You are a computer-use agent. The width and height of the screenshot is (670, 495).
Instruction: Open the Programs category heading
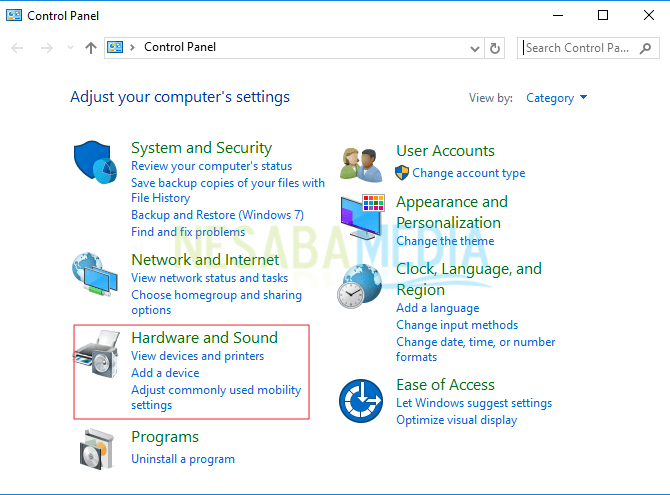click(x=165, y=437)
